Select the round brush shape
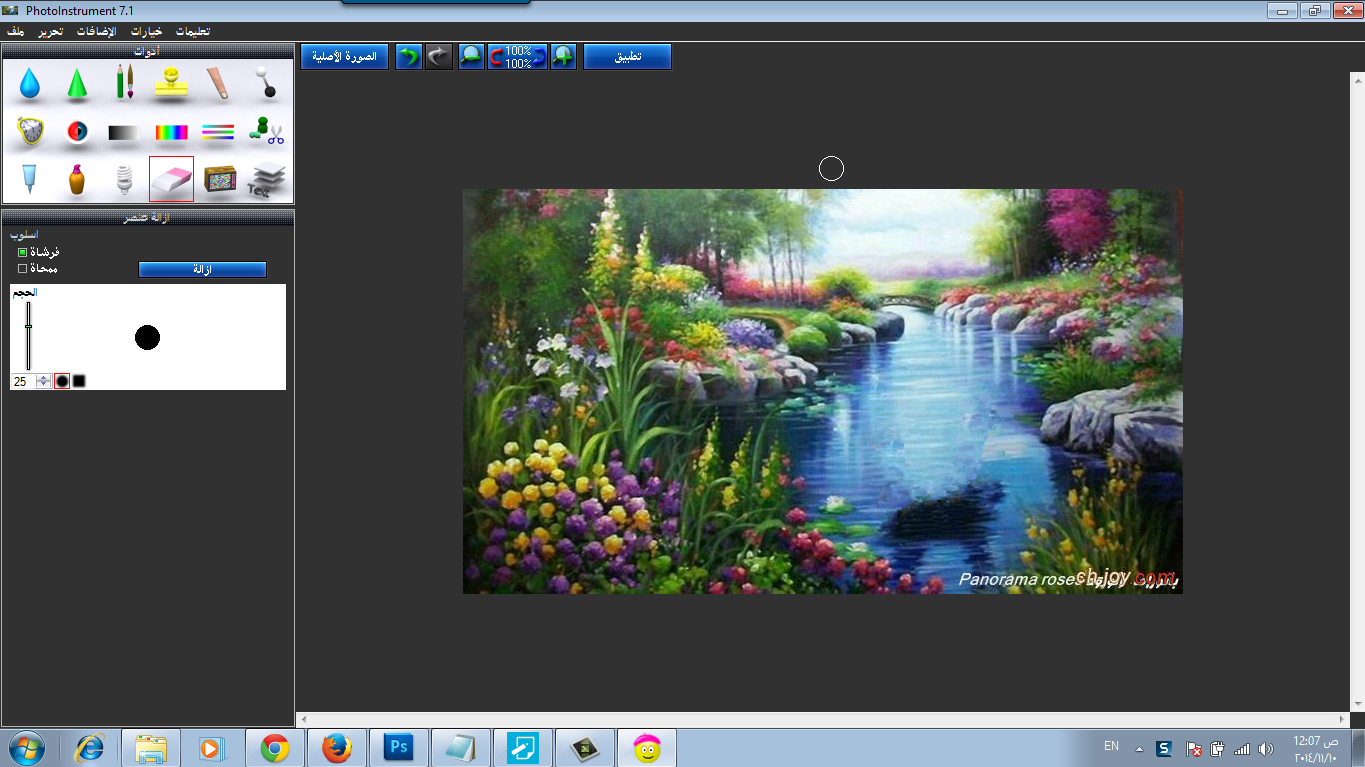 (62, 381)
